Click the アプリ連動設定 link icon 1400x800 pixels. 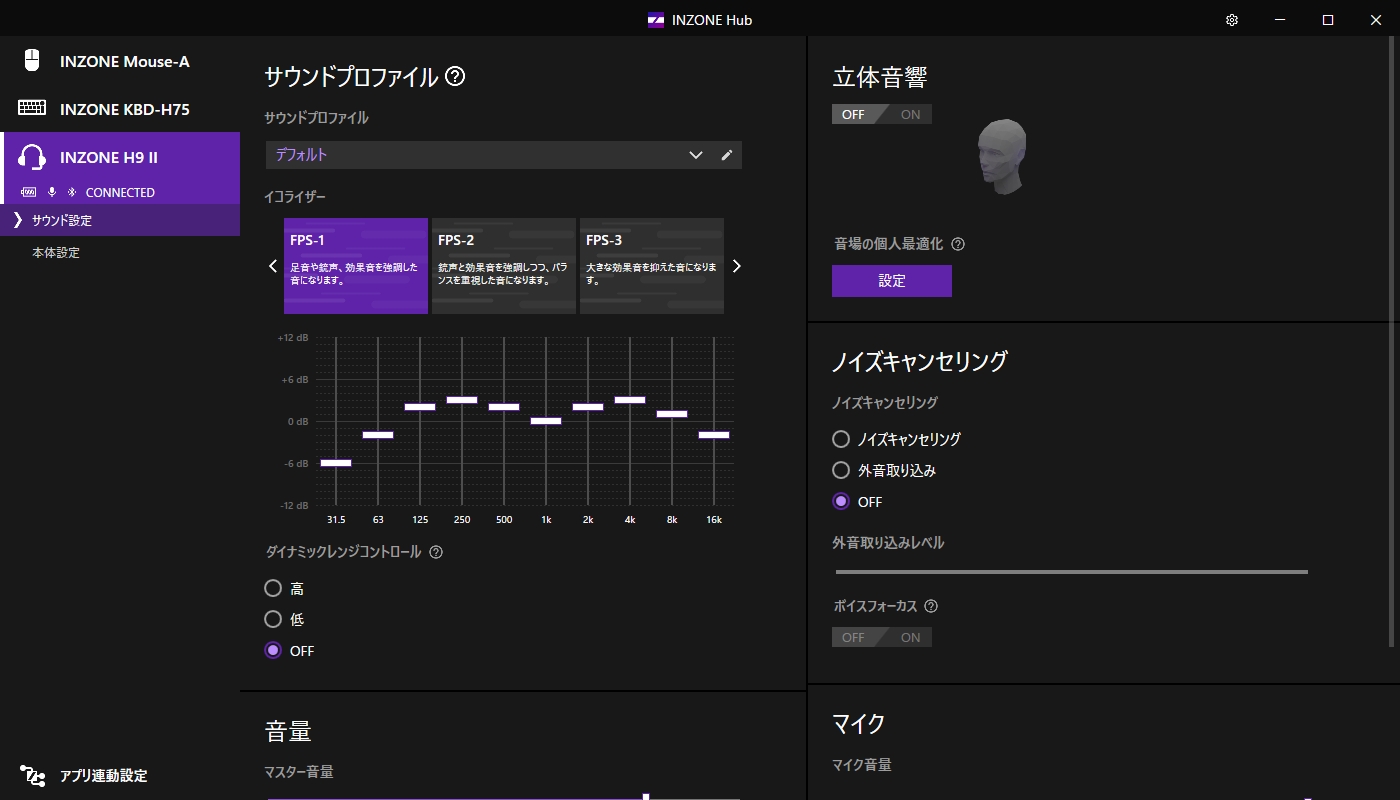click(x=32, y=775)
